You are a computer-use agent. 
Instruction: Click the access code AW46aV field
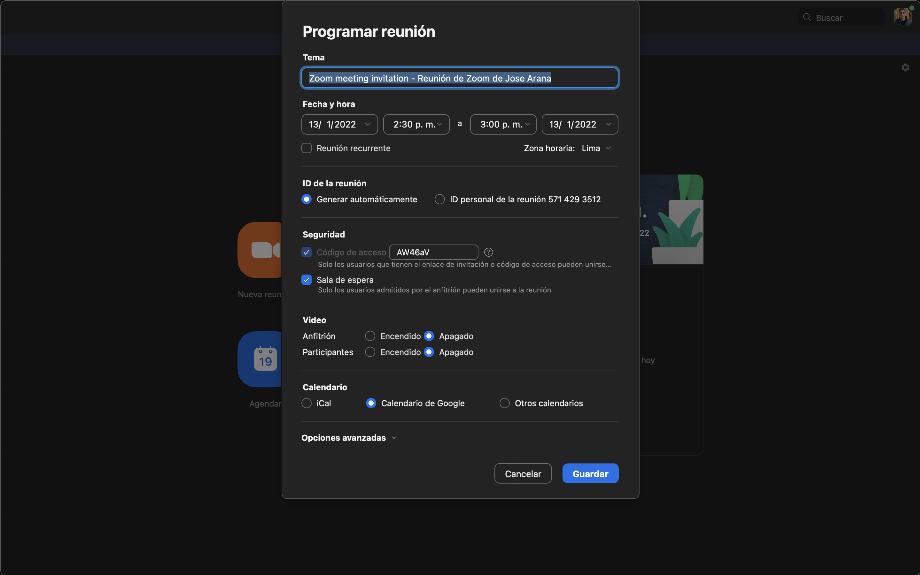point(434,252)
